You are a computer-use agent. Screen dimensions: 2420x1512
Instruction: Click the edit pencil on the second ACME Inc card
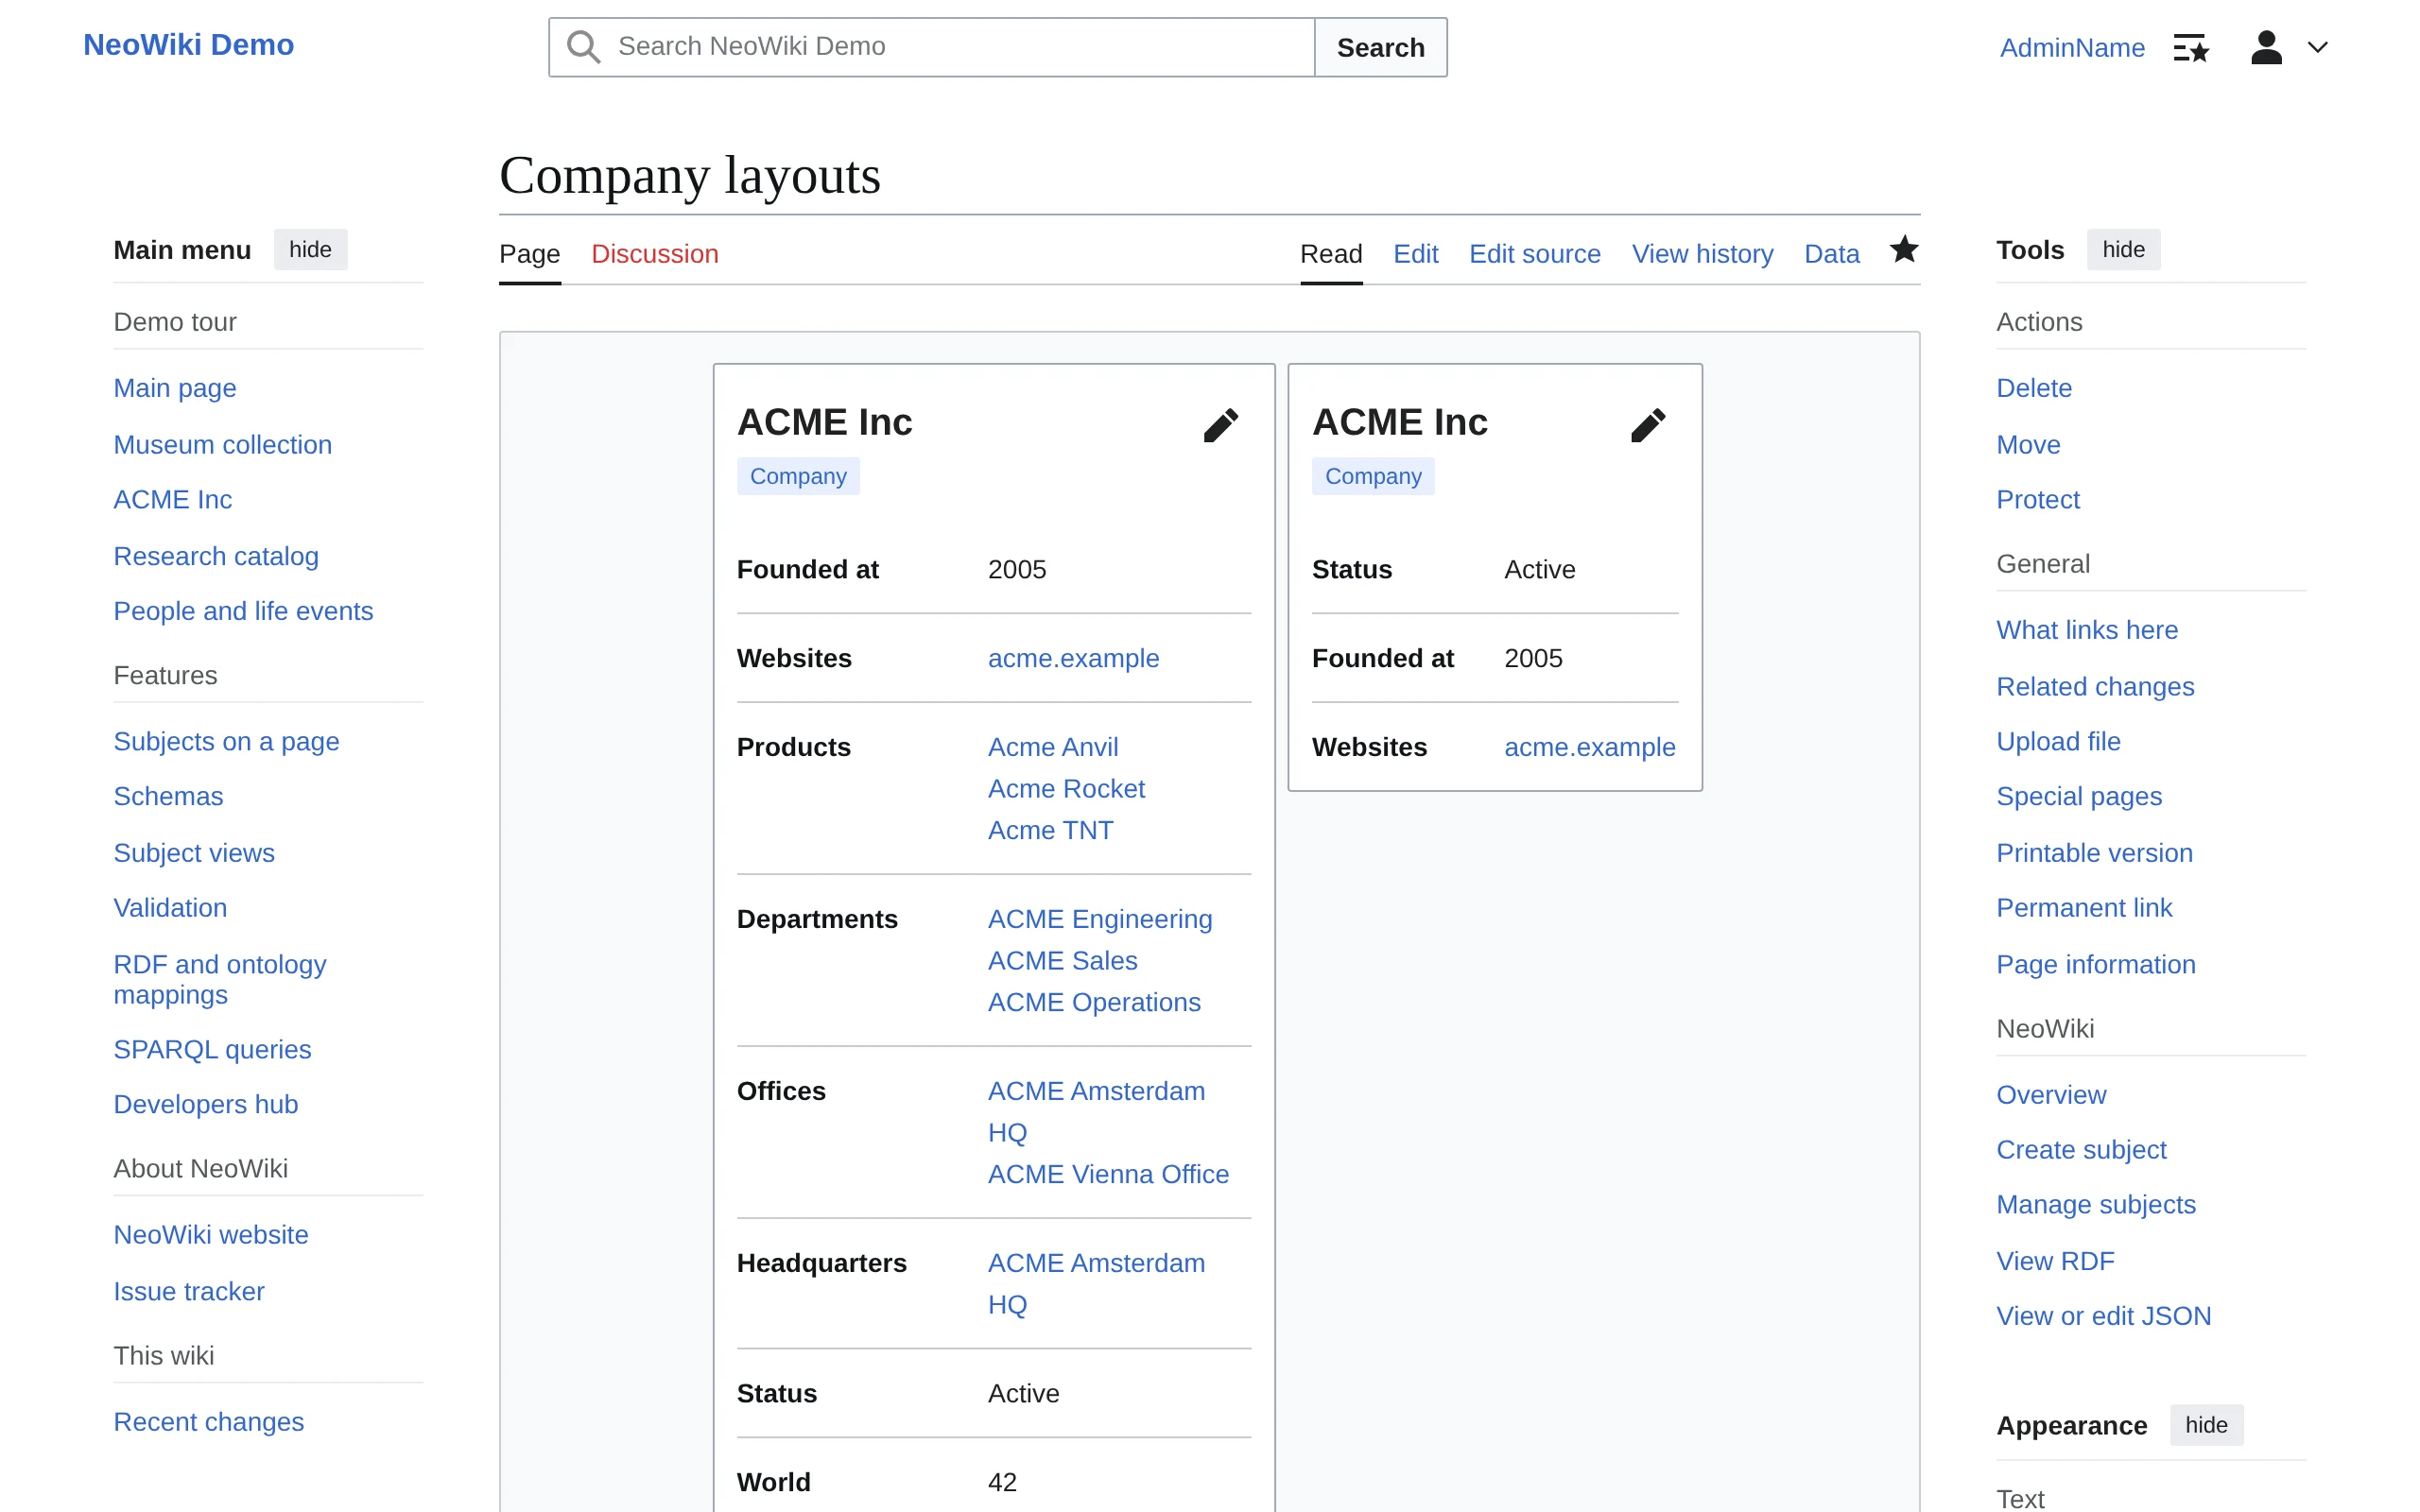pos(1647,425)
